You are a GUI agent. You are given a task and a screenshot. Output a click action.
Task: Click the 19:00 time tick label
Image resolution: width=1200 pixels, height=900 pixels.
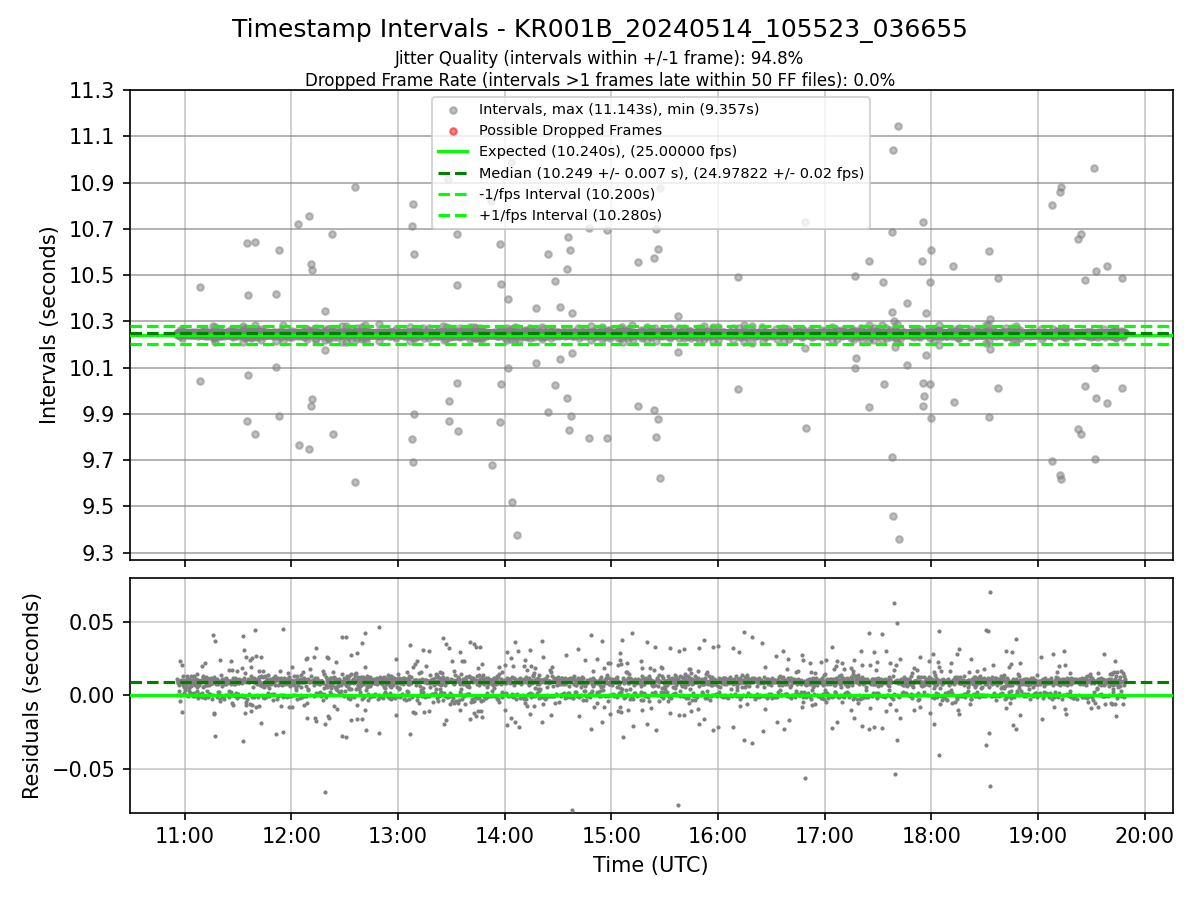1037,834
